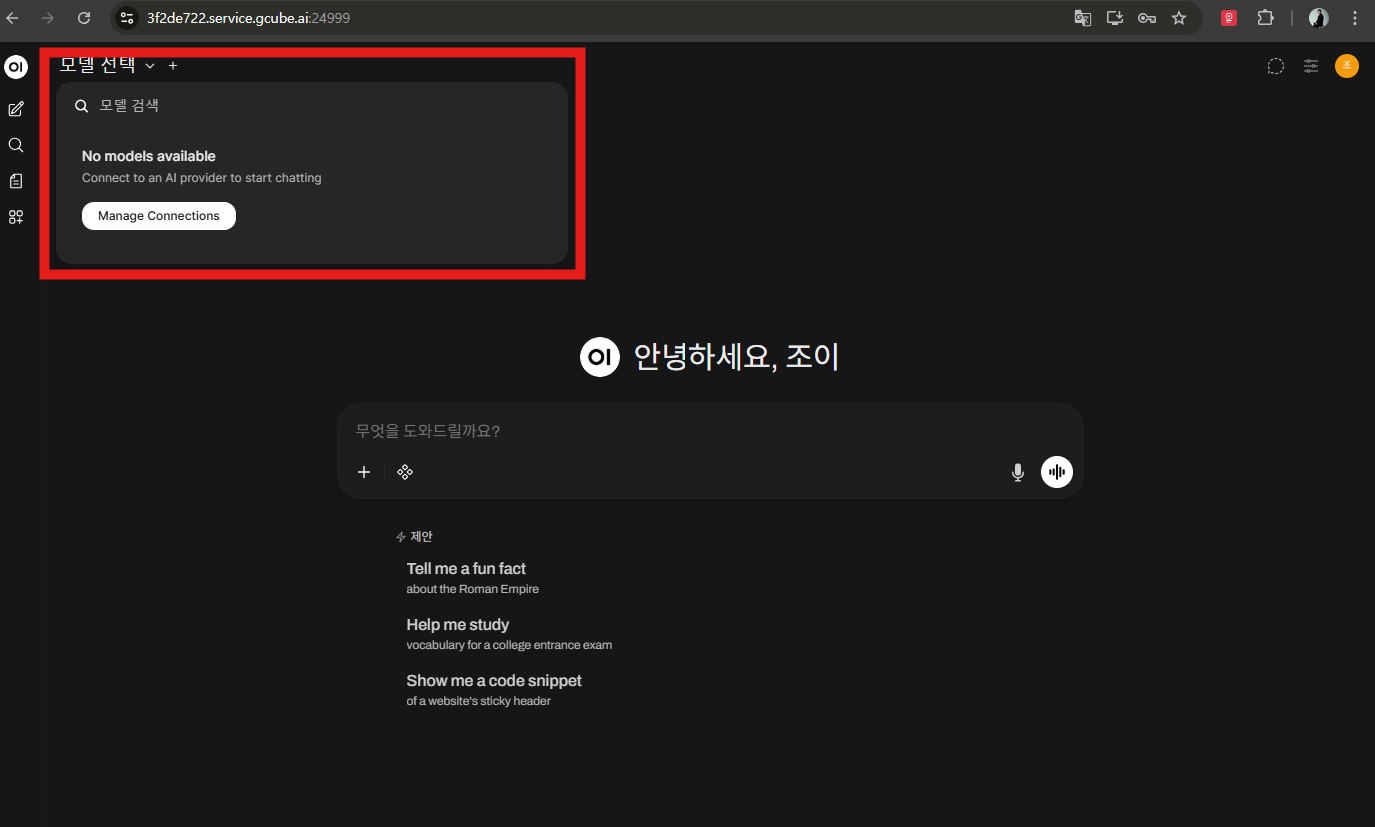This screenshot has width=1375, height=827.
Task: Open the user menu via the 조 avatar
Action: pos(1346,66)
